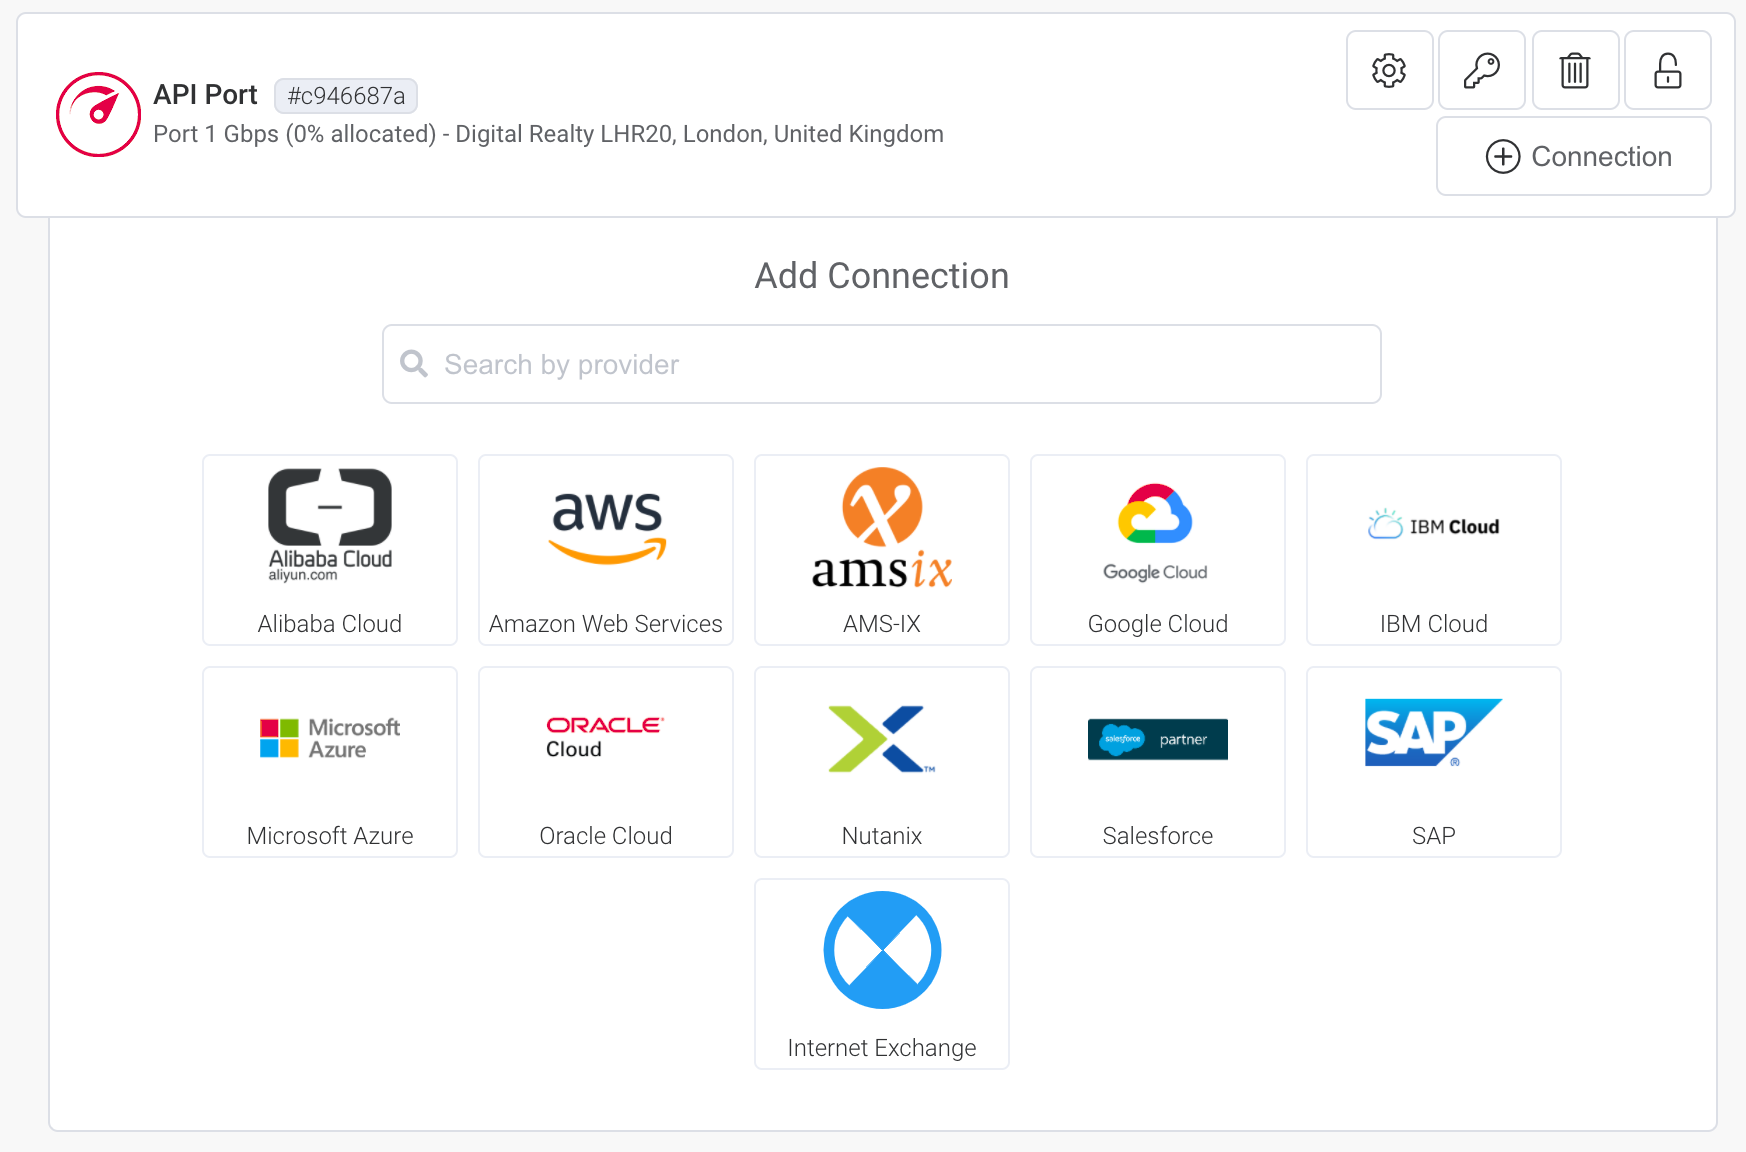This screenshot has width=1746, height=1152.
Task: Click the magnifying glass search icon
Action: pos(413,364)
